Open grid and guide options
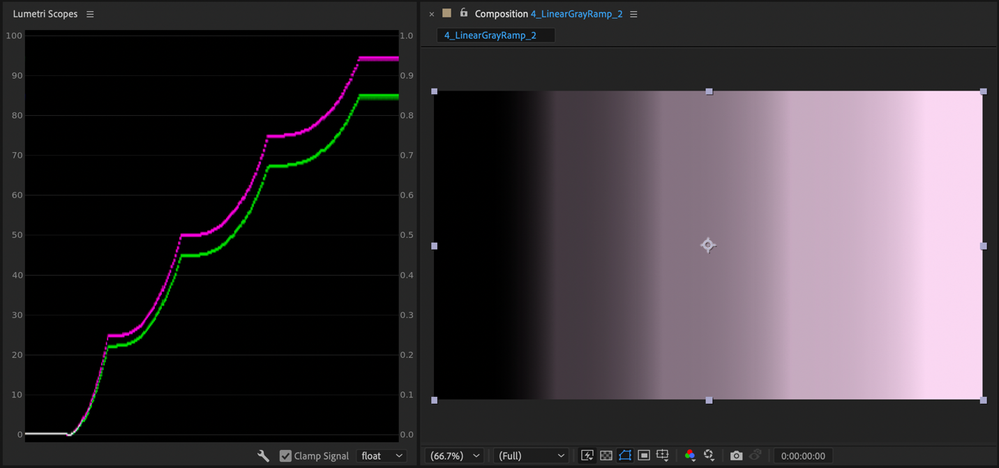 663,455
